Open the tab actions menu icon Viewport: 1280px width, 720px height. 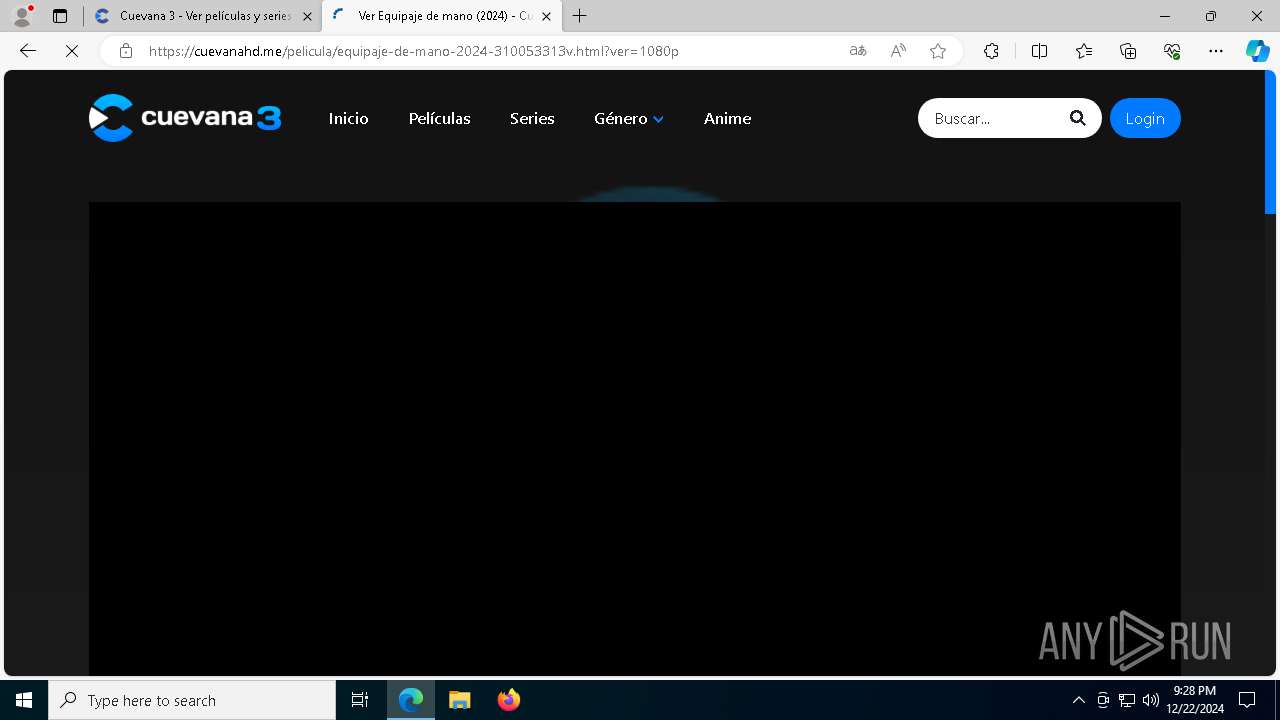pos(60,16)
